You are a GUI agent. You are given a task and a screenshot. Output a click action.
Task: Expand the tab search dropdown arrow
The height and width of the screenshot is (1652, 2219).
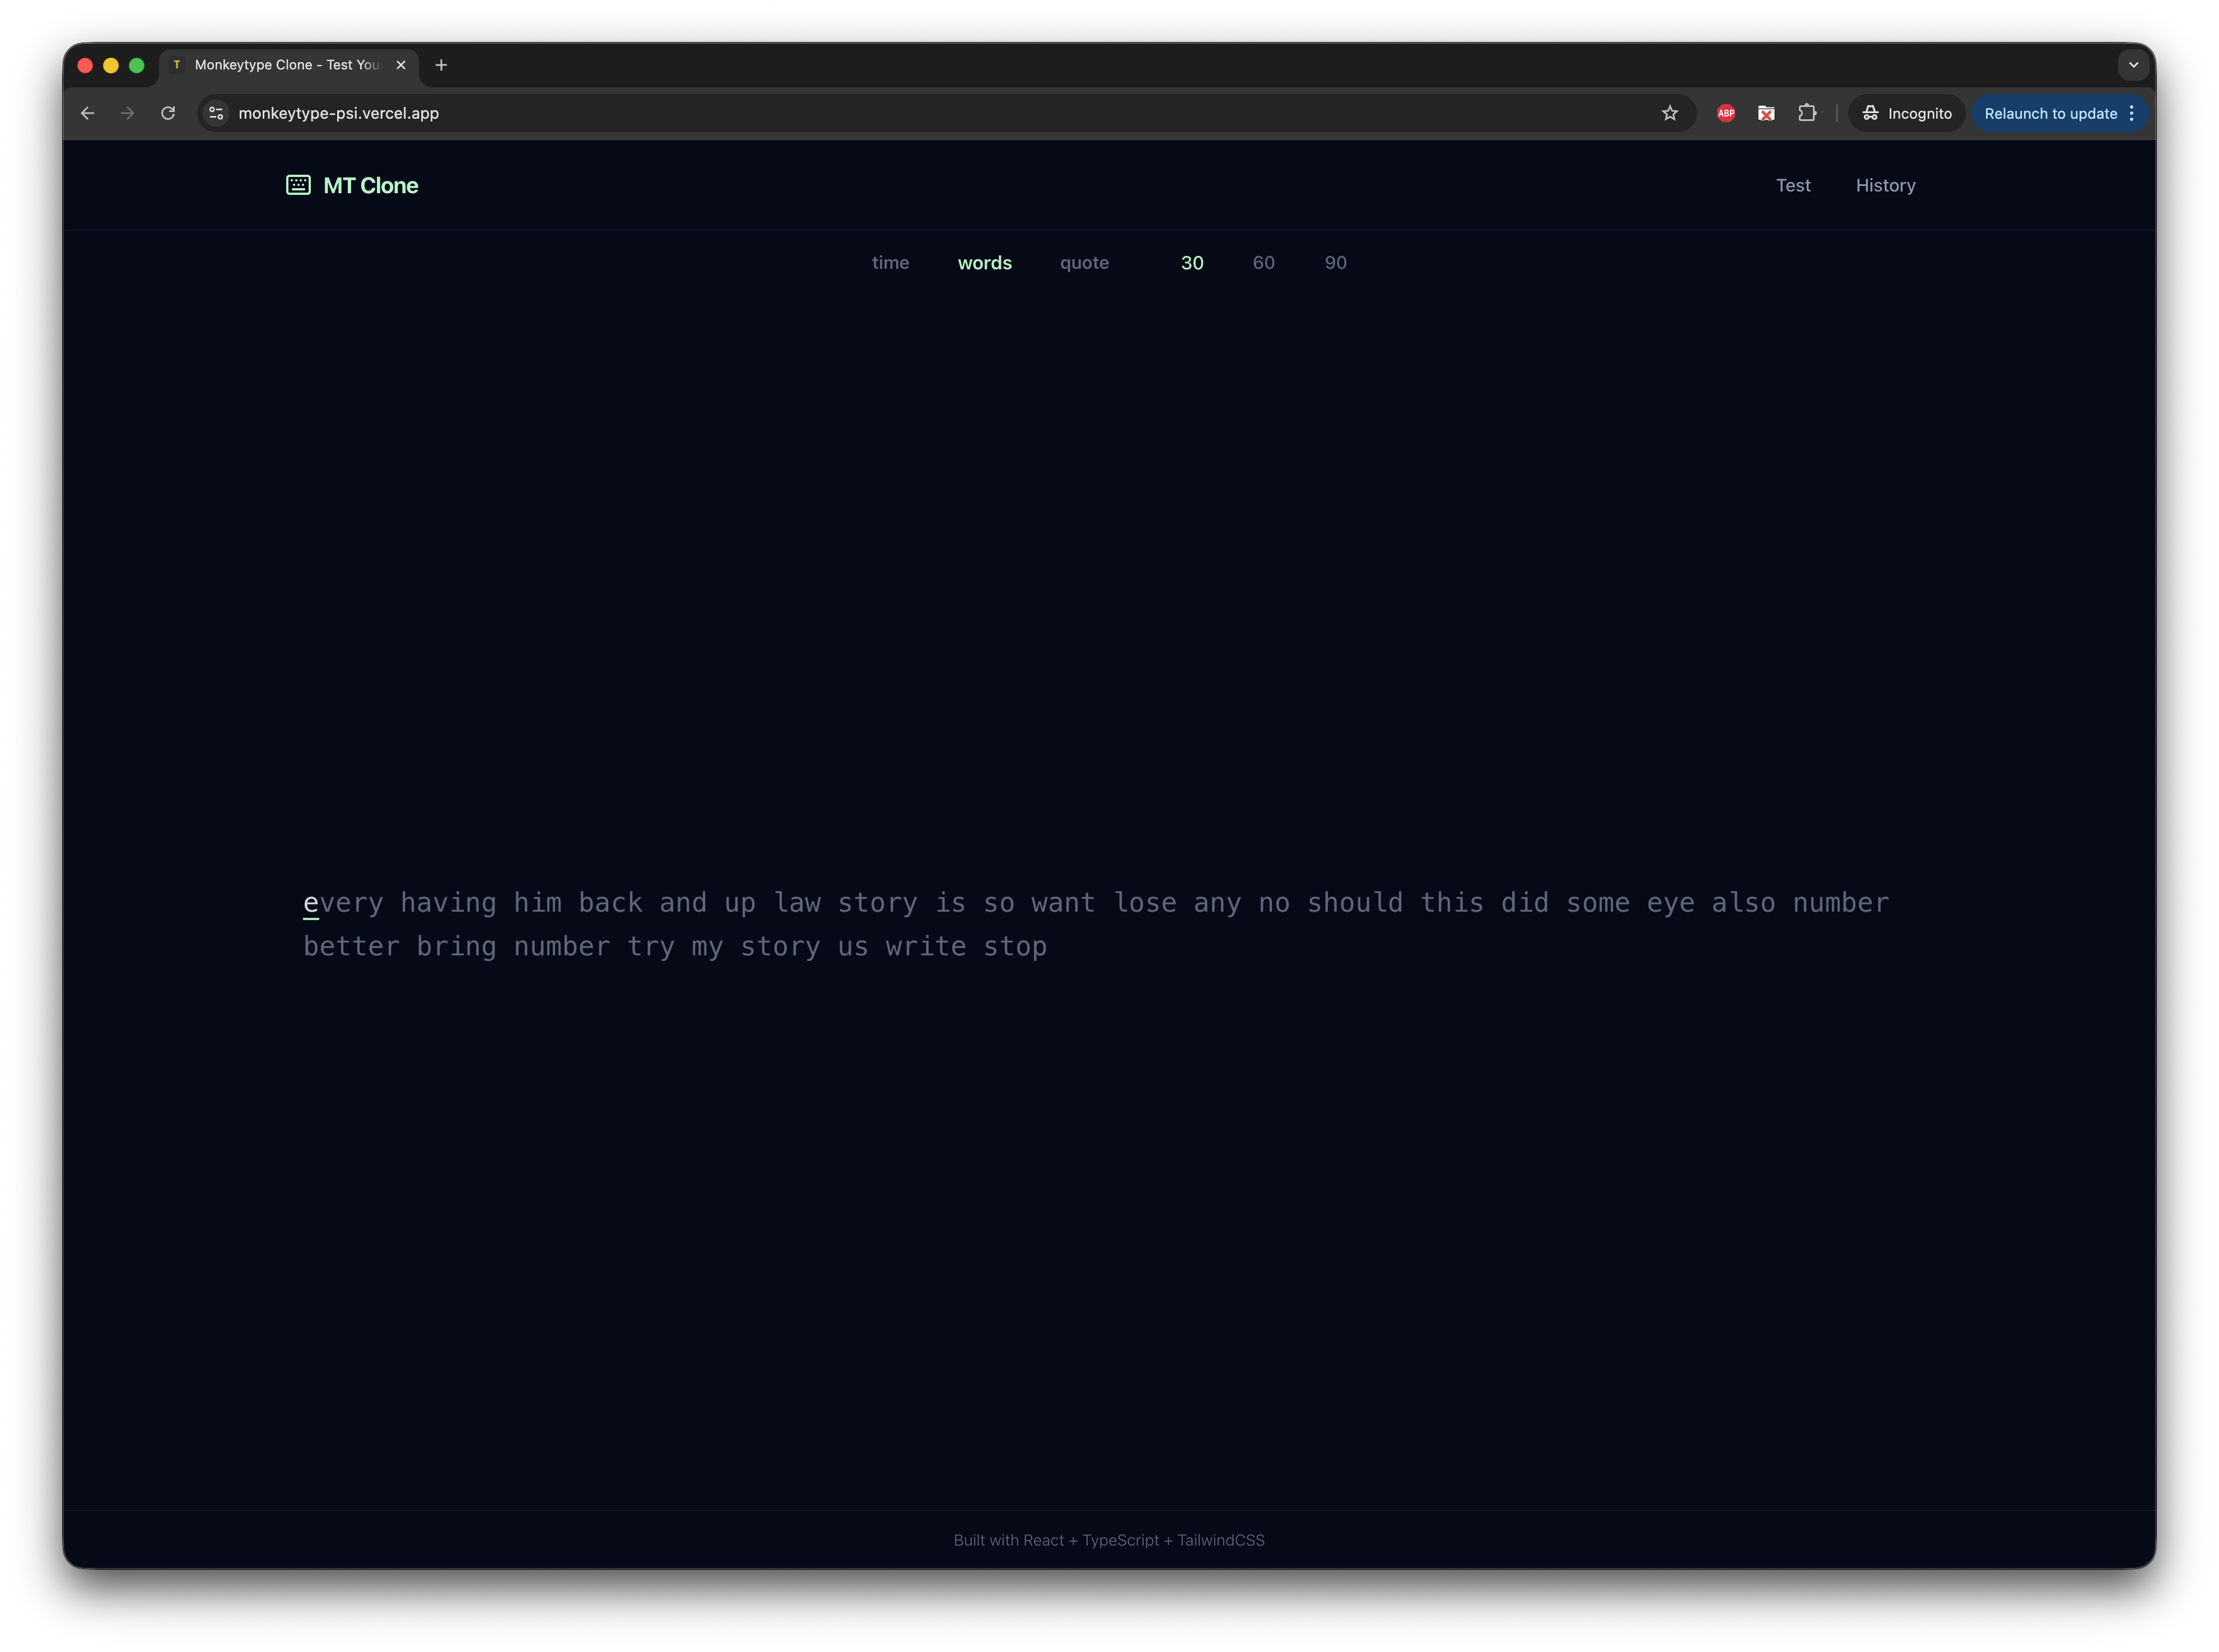(x=2133, y=65)
